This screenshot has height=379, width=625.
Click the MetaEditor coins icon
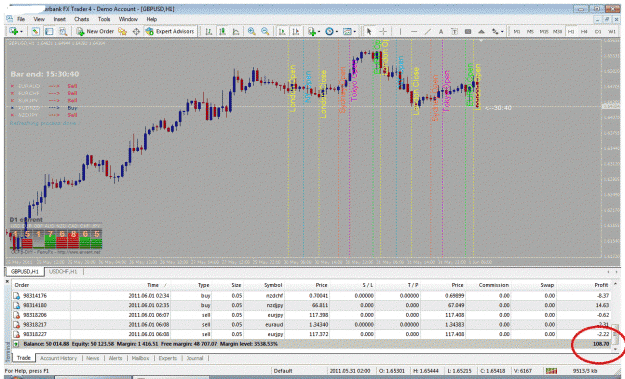coord(122,31)
